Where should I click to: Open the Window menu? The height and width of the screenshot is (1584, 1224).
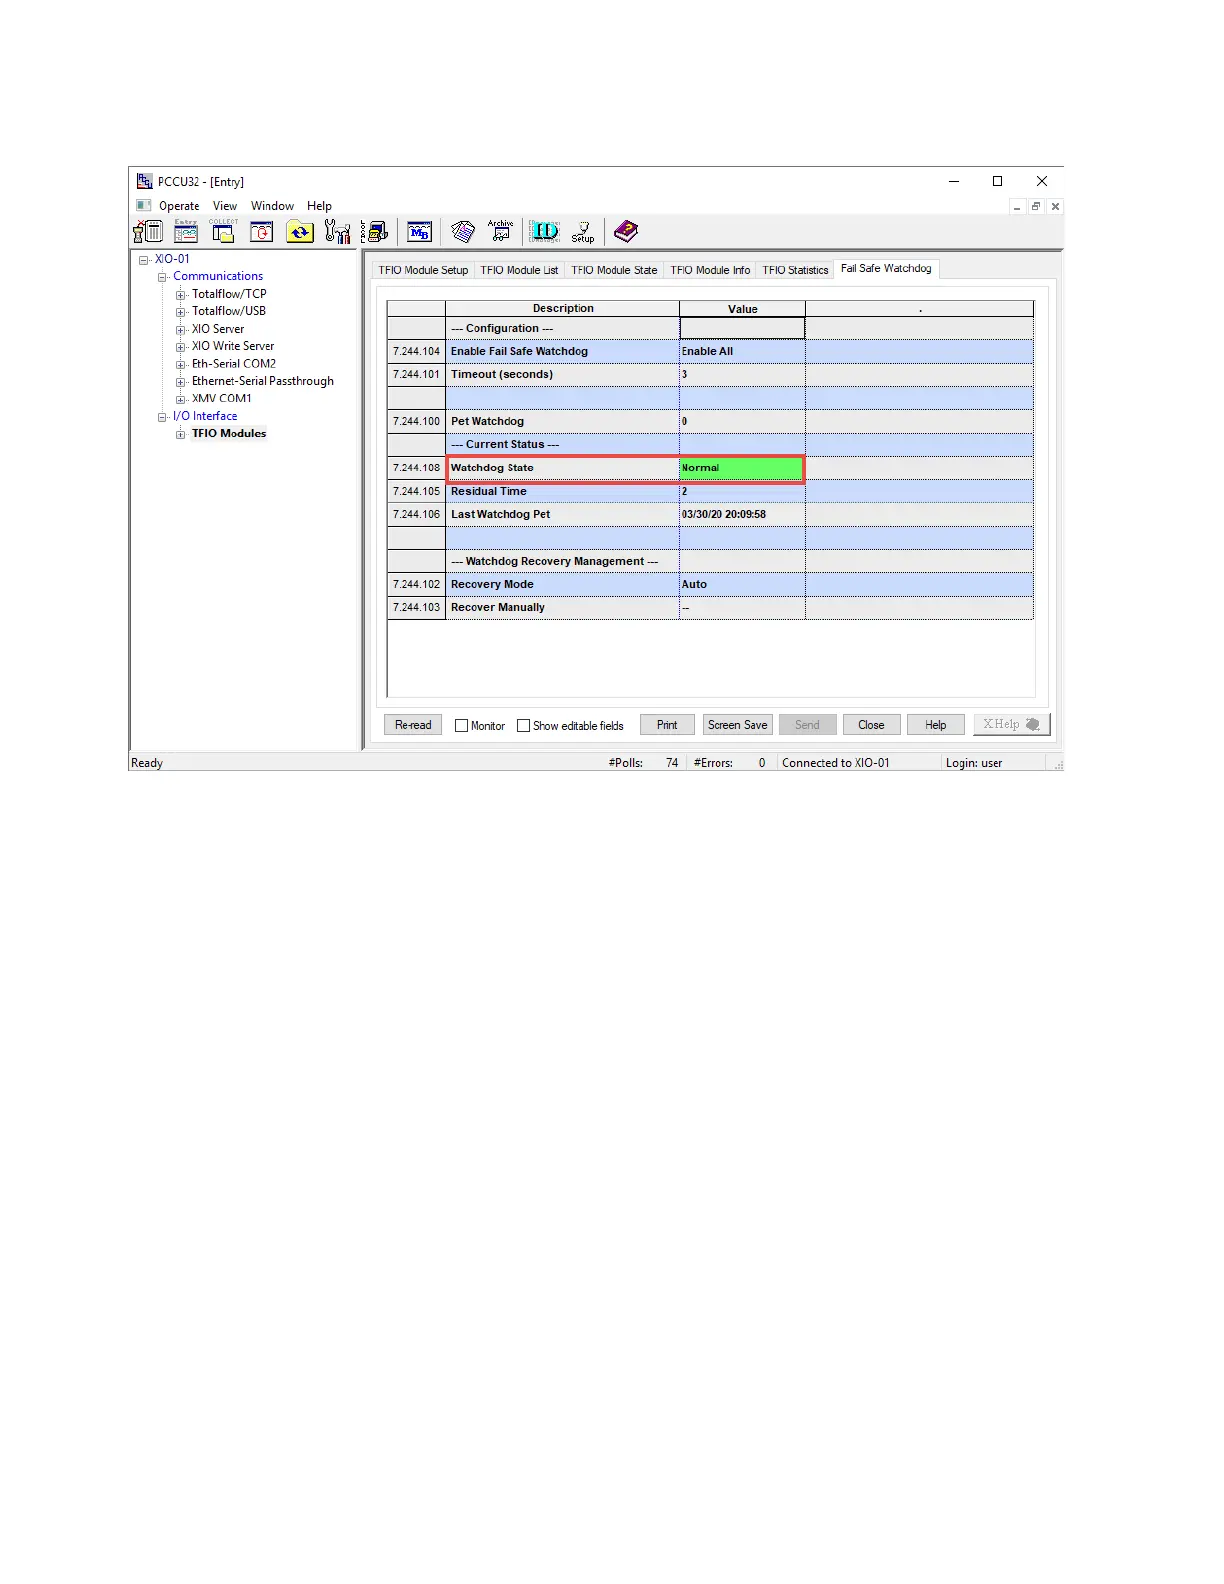pos(272,206)
